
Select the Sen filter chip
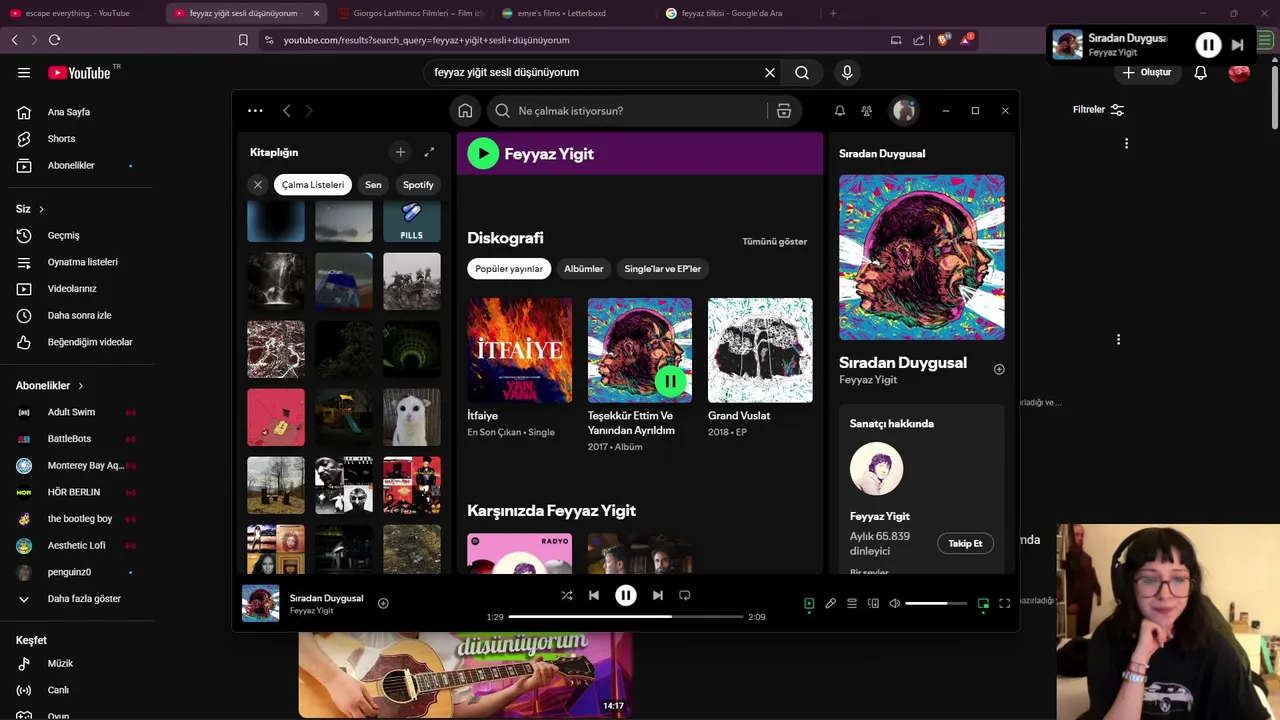pos(373,185)
